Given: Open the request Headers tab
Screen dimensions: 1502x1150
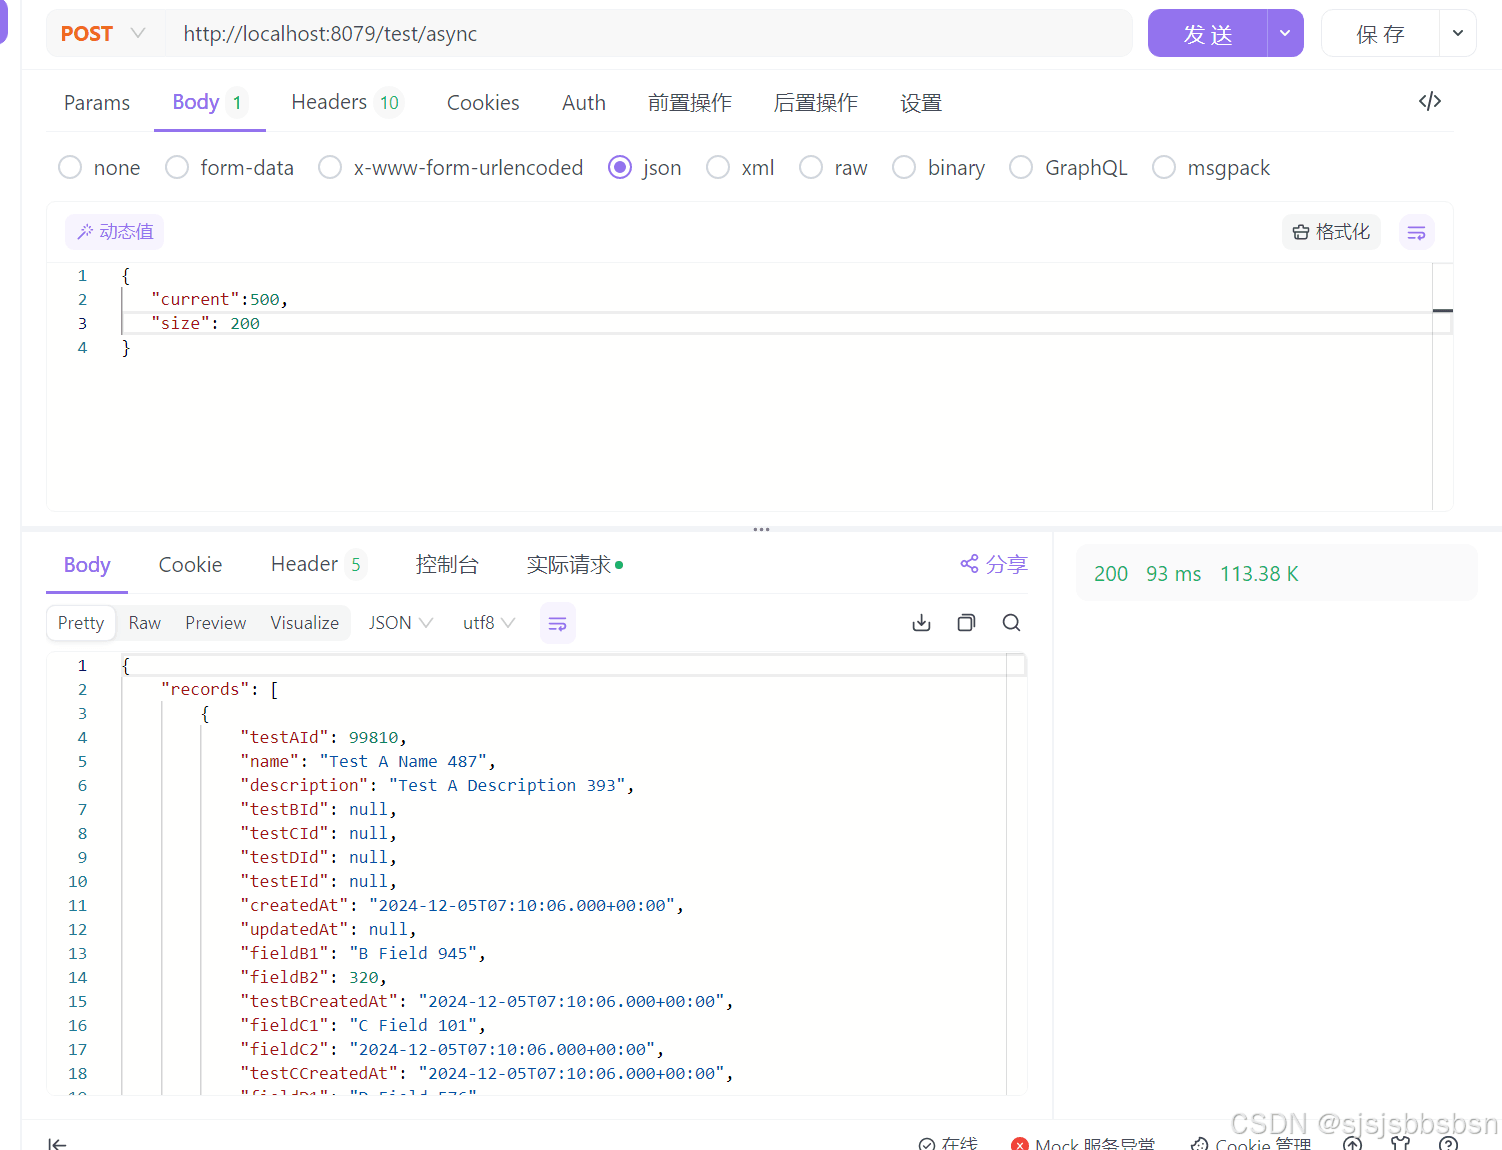Looking at the screenshot, I should coord(346,102).
